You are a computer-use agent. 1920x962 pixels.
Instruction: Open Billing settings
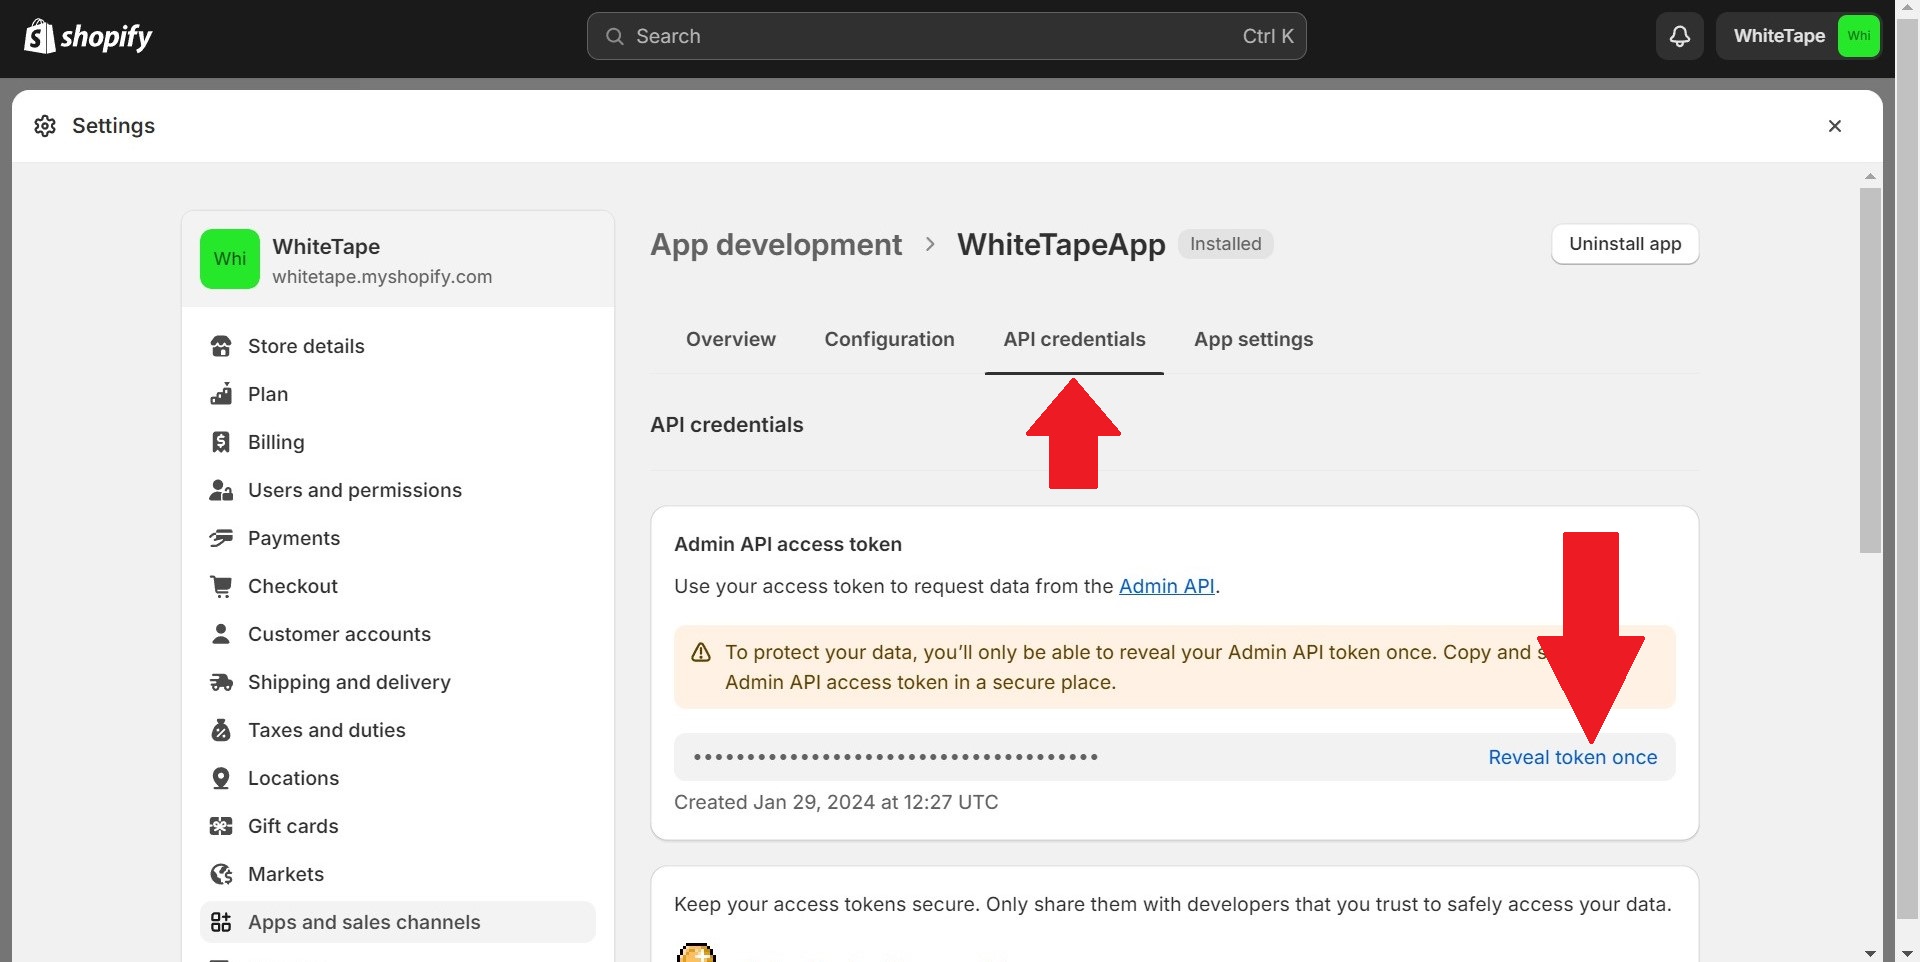pyautogui.click(x=398, y=442)
